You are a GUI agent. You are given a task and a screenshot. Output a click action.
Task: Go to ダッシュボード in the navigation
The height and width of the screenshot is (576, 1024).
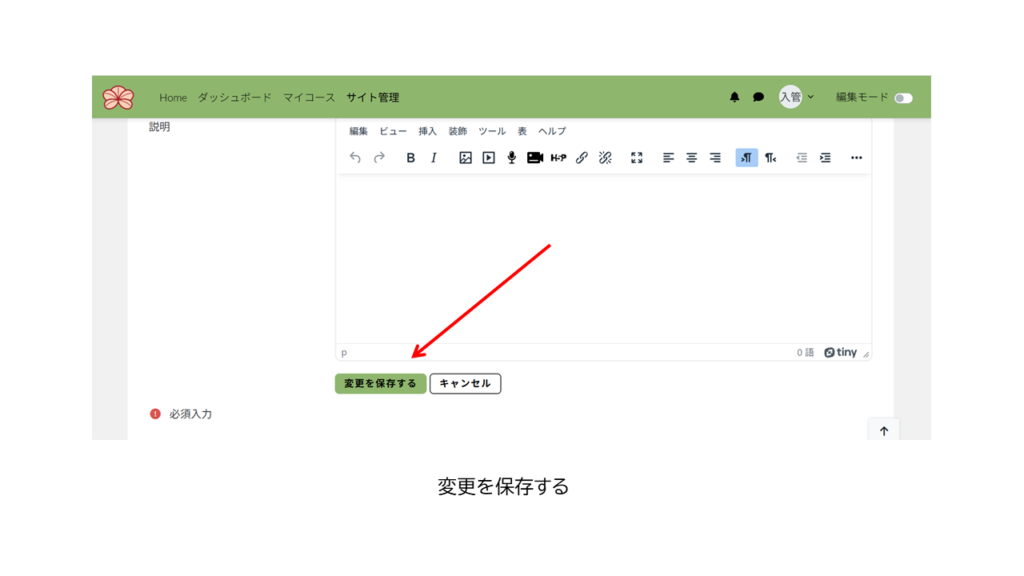[234, 97]
